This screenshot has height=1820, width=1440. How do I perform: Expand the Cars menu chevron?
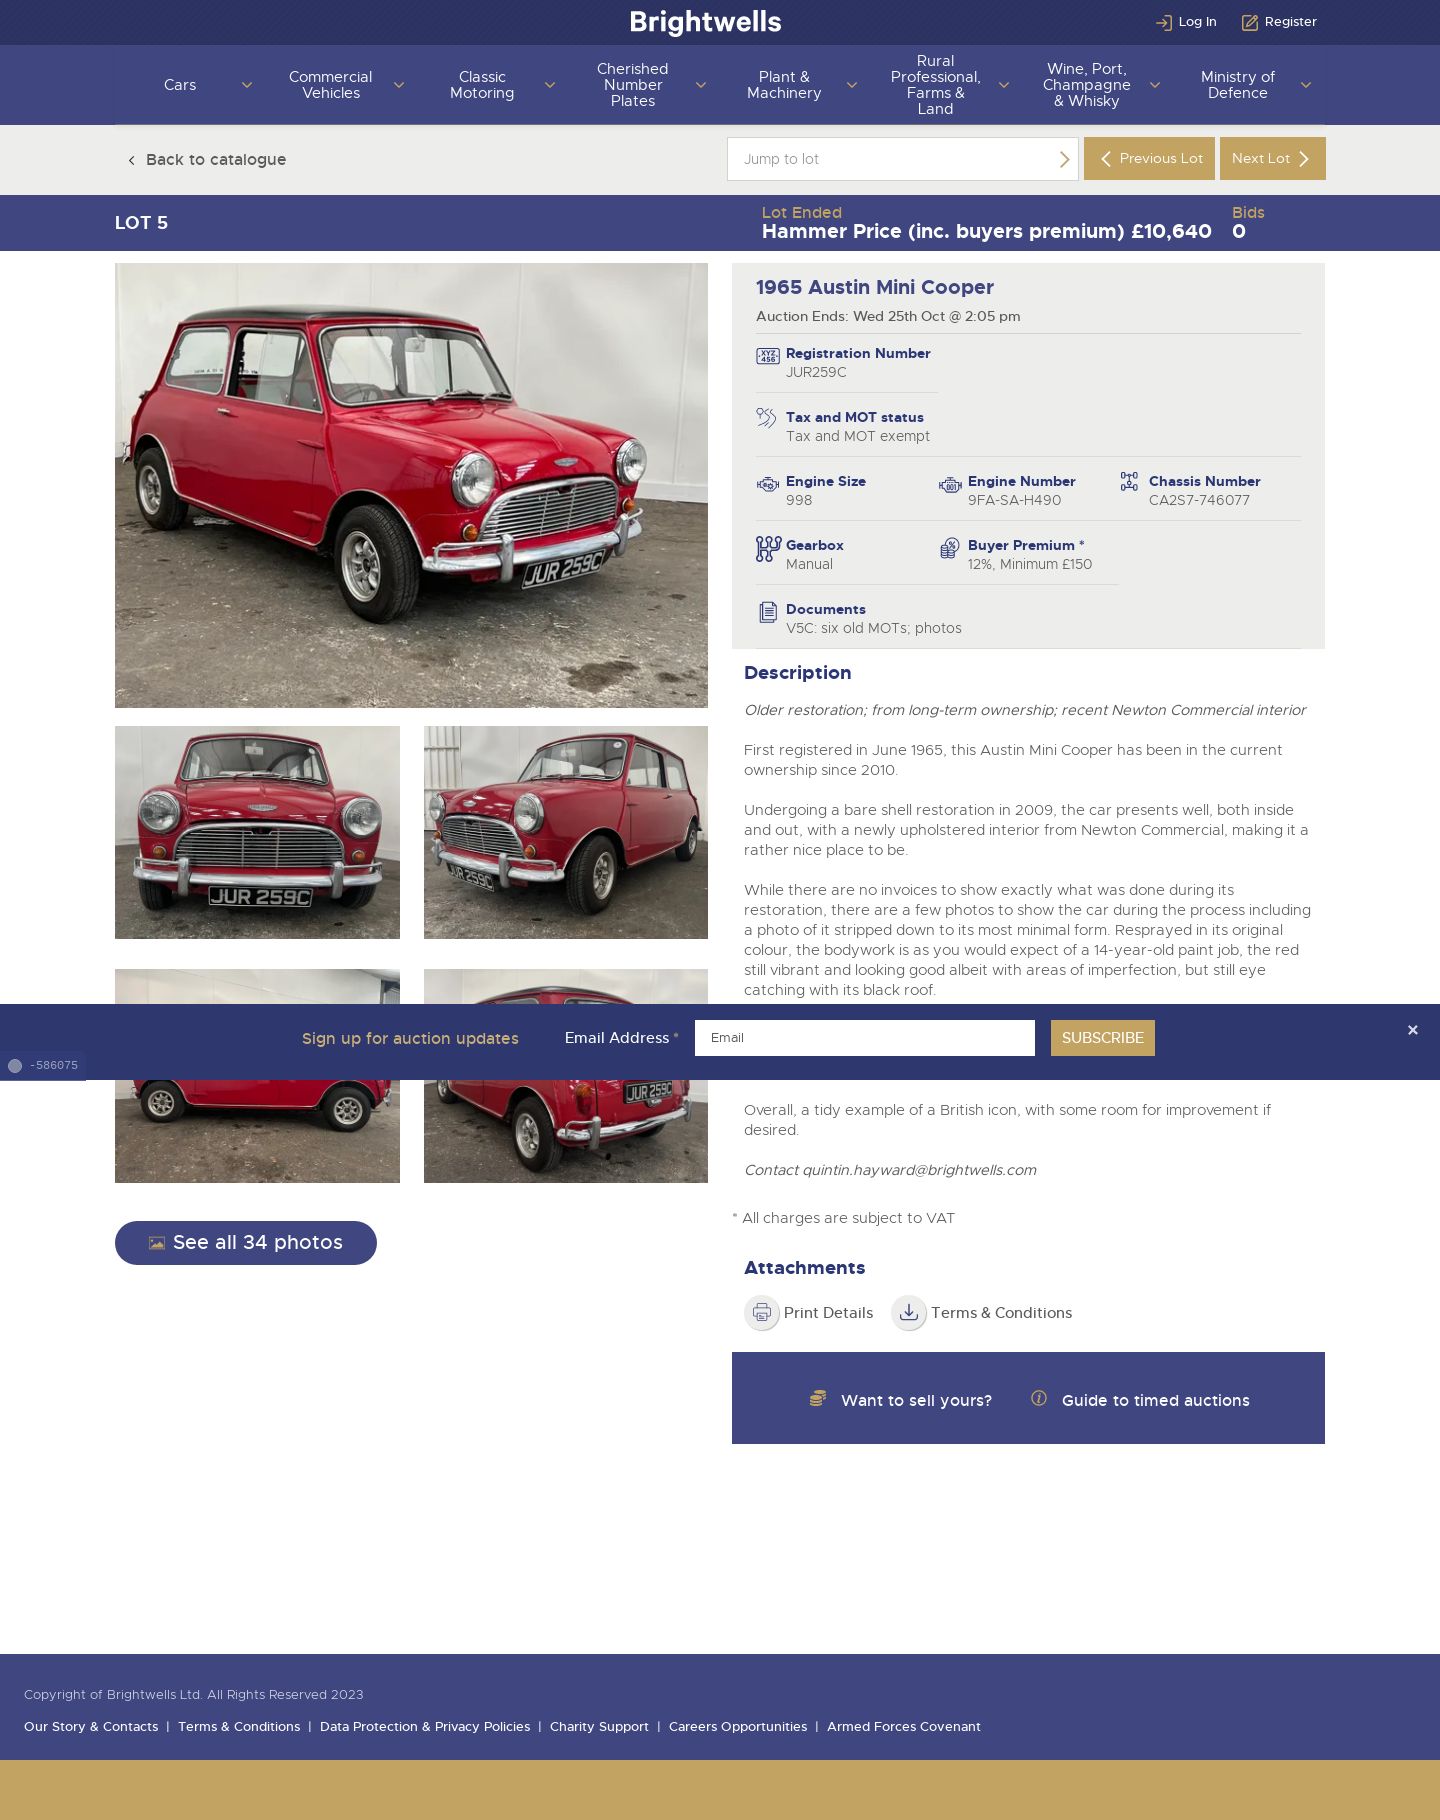click(x=247, y=85)
